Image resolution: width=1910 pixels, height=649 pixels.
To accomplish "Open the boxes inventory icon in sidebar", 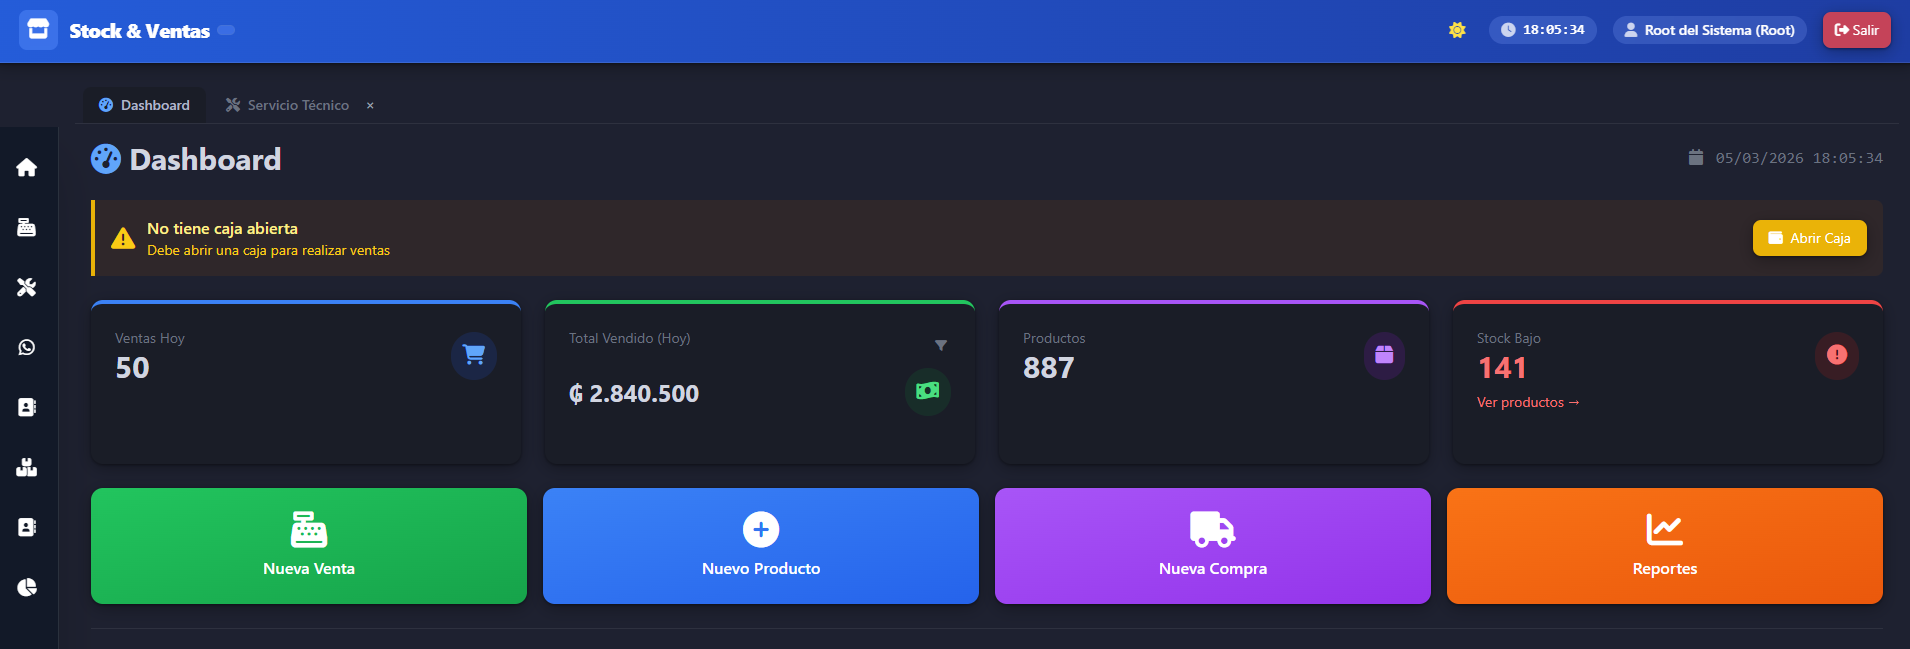I will 27,468.
